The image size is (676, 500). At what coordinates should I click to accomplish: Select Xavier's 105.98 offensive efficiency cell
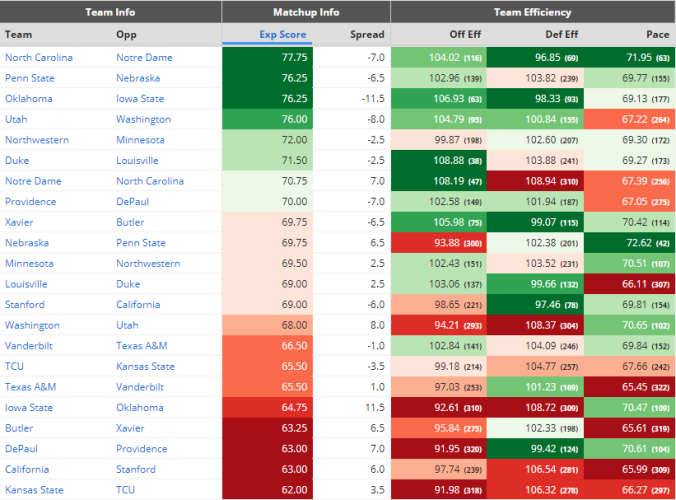pyautogui.click(x=439, y=222)
